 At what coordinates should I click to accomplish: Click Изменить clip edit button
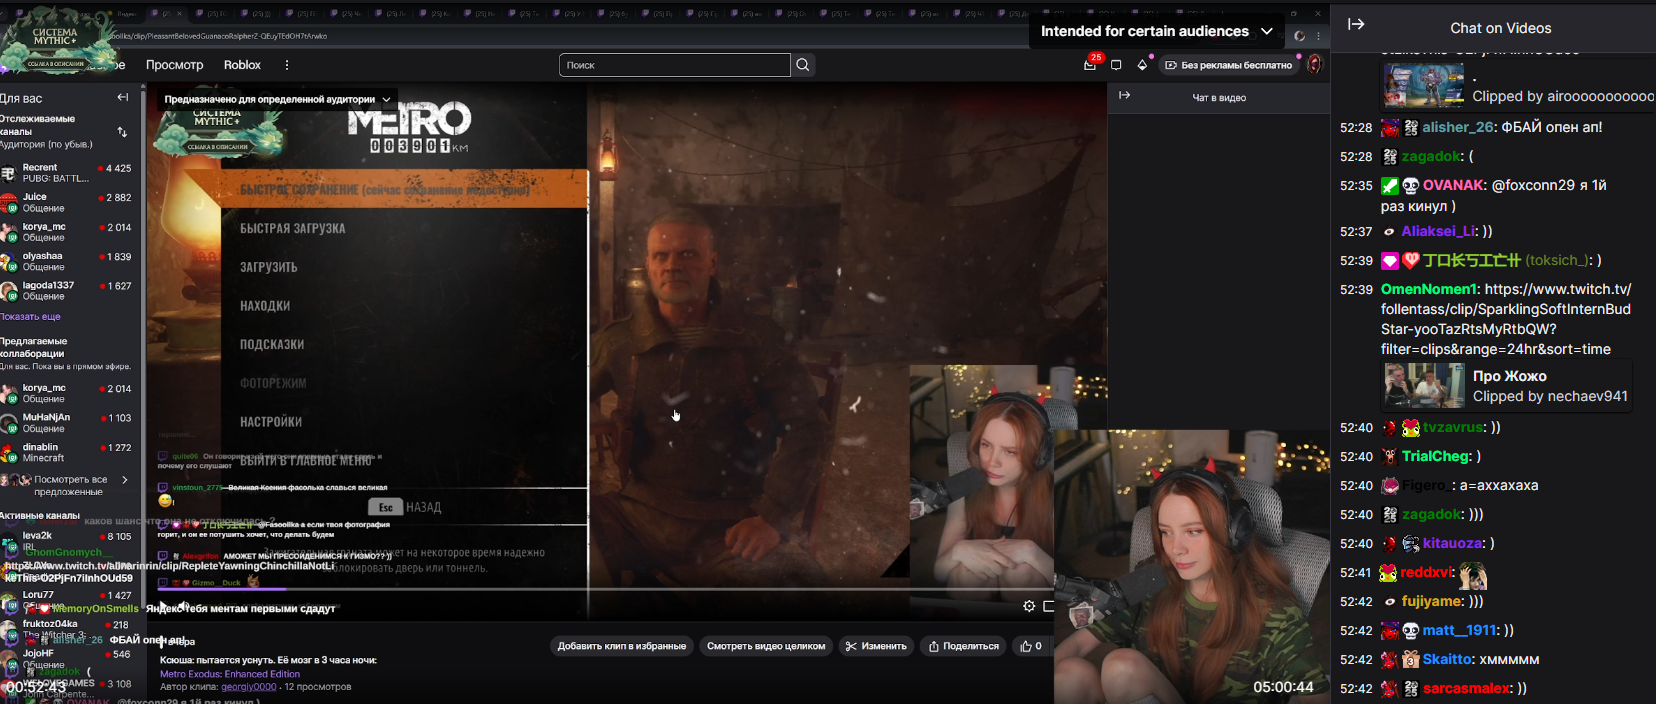(876, 646)
